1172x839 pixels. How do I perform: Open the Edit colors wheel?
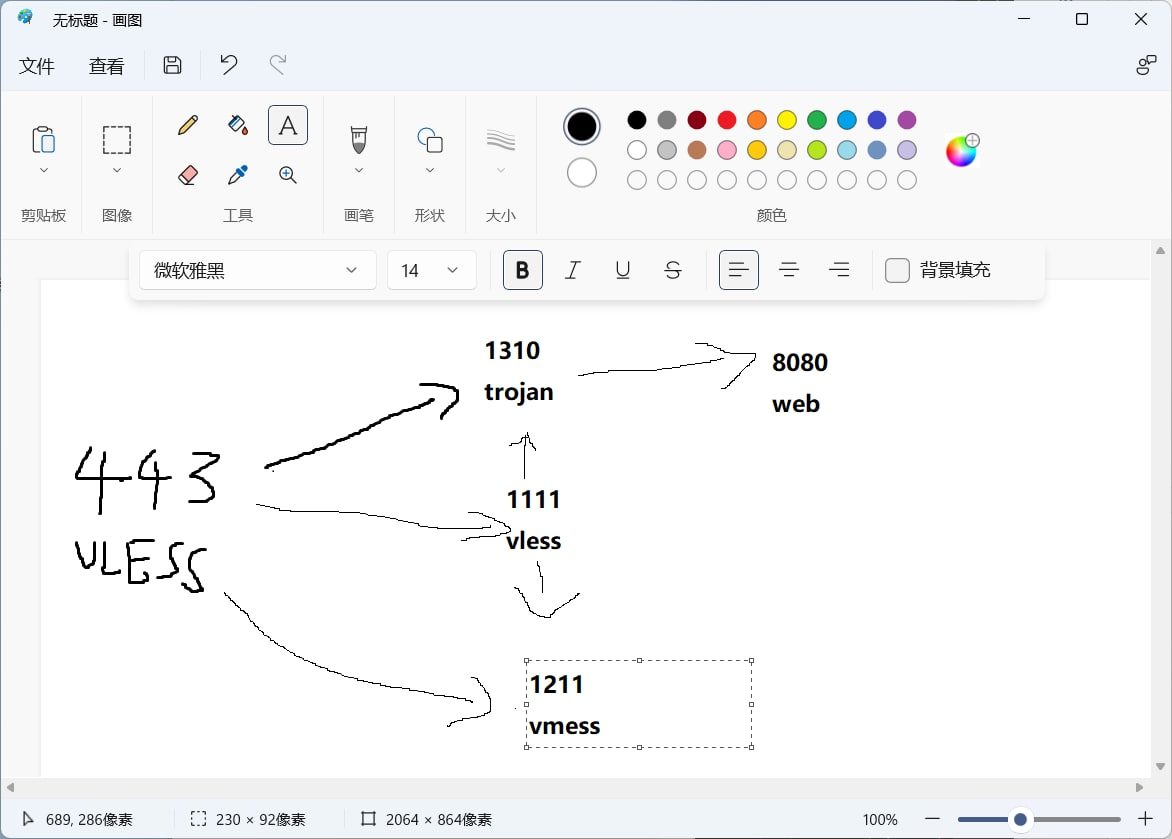pyautogui.click(x=962, y=150)
